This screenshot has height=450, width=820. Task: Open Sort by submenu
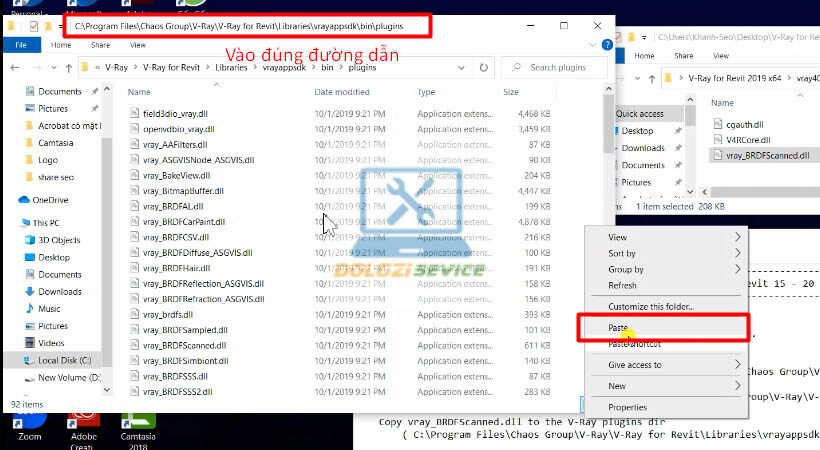point(666,253)
